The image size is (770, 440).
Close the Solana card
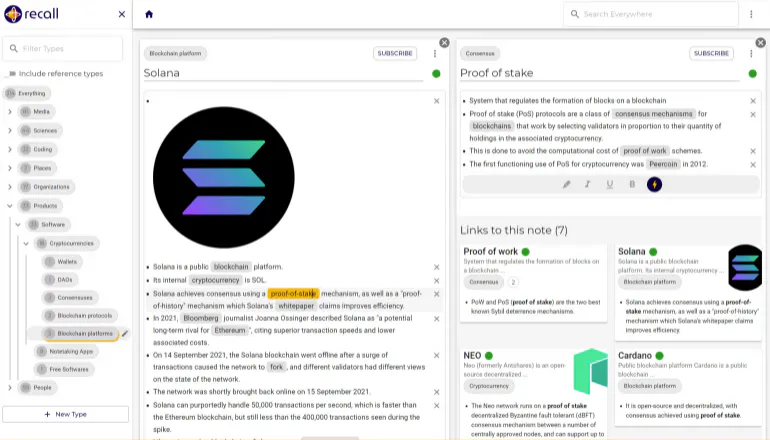[x=444, y=43]
